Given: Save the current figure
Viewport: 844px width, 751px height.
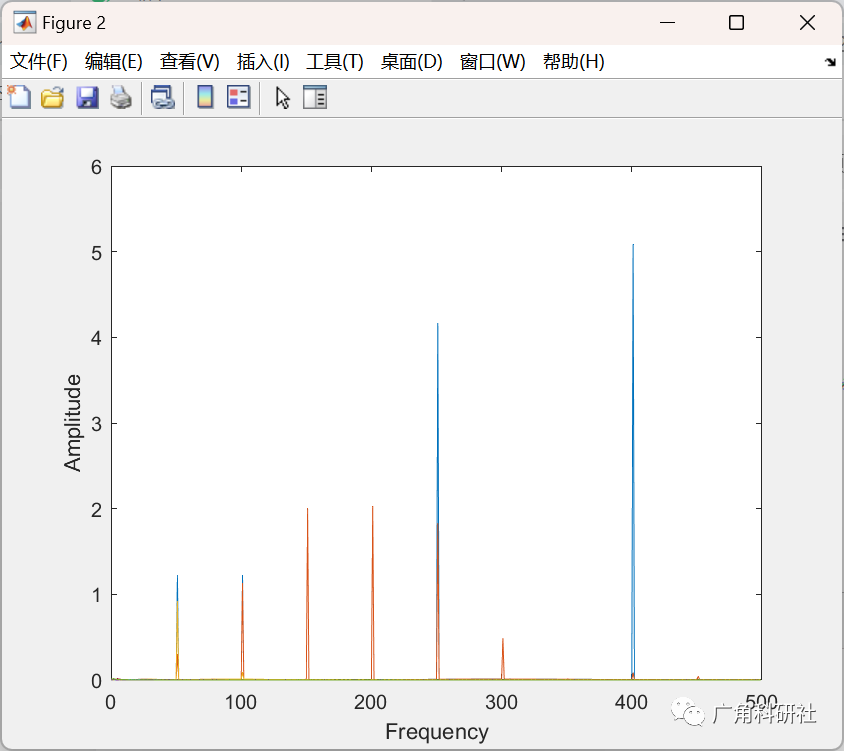Looking at the screenshot, I should click(86, 97).
